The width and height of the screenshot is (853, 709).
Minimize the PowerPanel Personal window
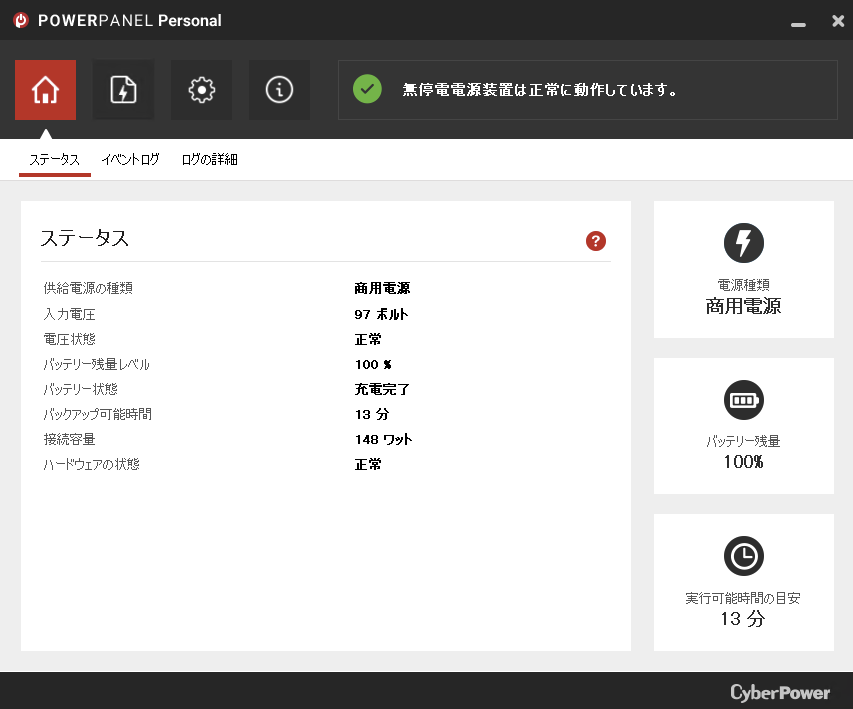click(797, 22)
